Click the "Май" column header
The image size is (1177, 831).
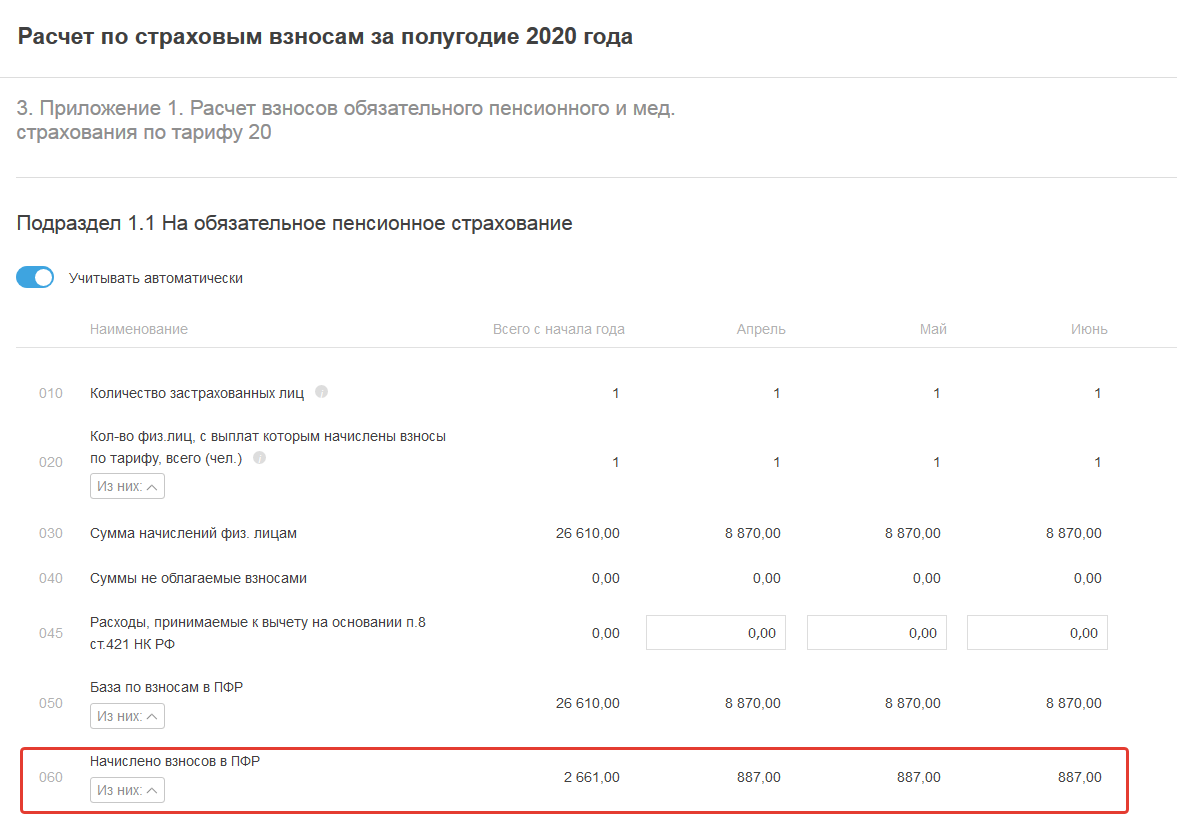coord(933,329)
